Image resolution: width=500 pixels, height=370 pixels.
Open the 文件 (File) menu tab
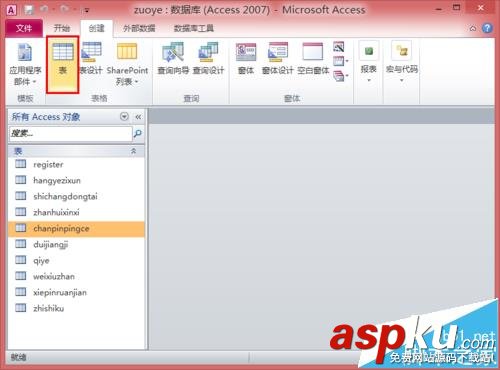(24, 28)
